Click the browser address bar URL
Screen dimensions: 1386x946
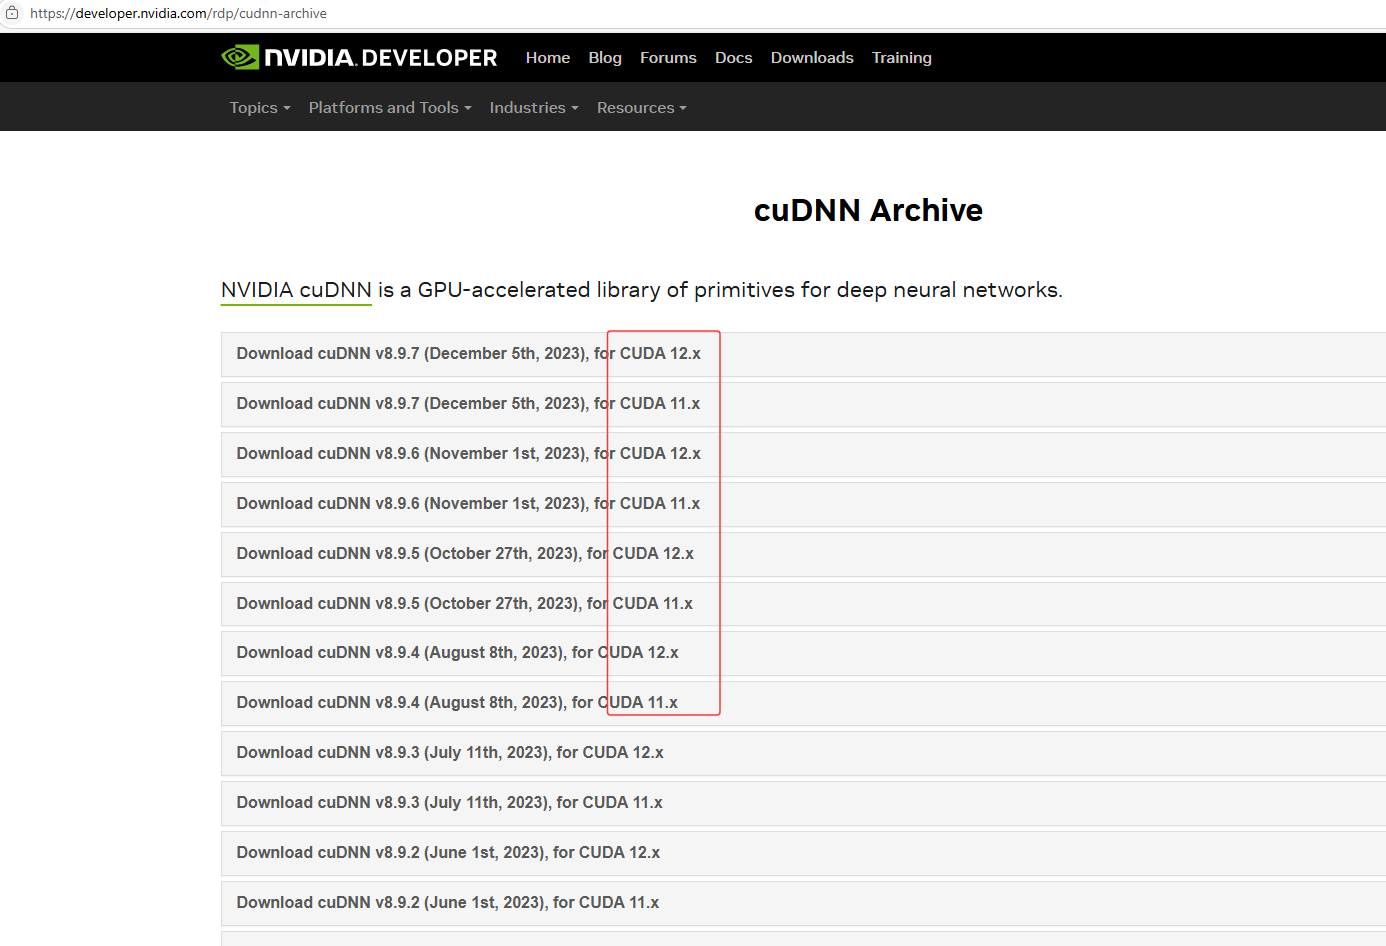178,13
